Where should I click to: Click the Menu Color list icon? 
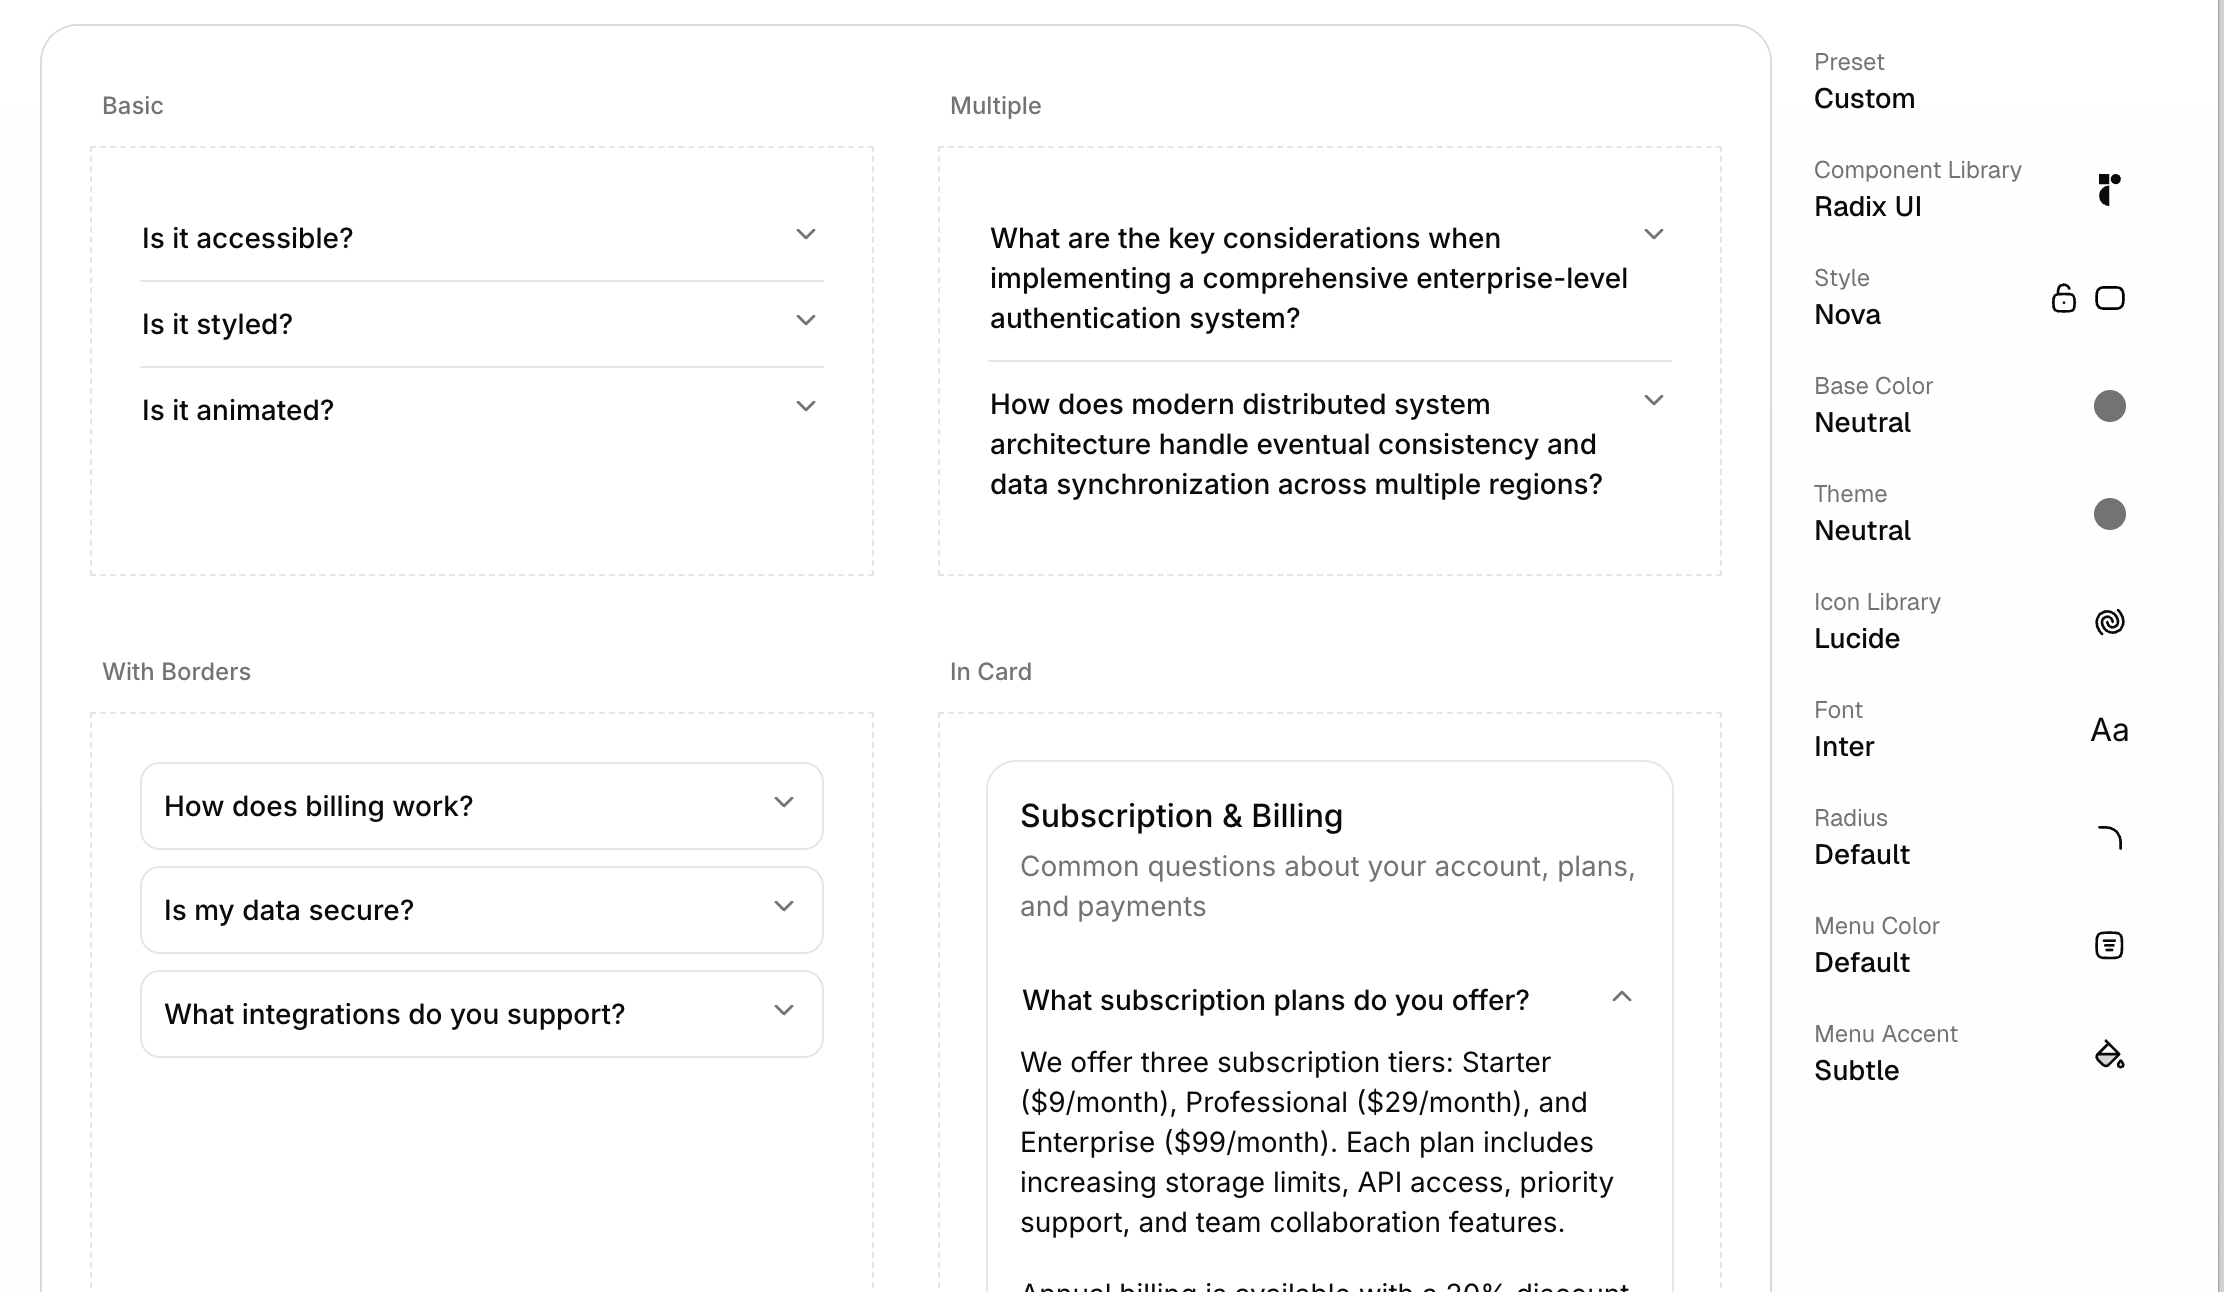point(2109,945)
